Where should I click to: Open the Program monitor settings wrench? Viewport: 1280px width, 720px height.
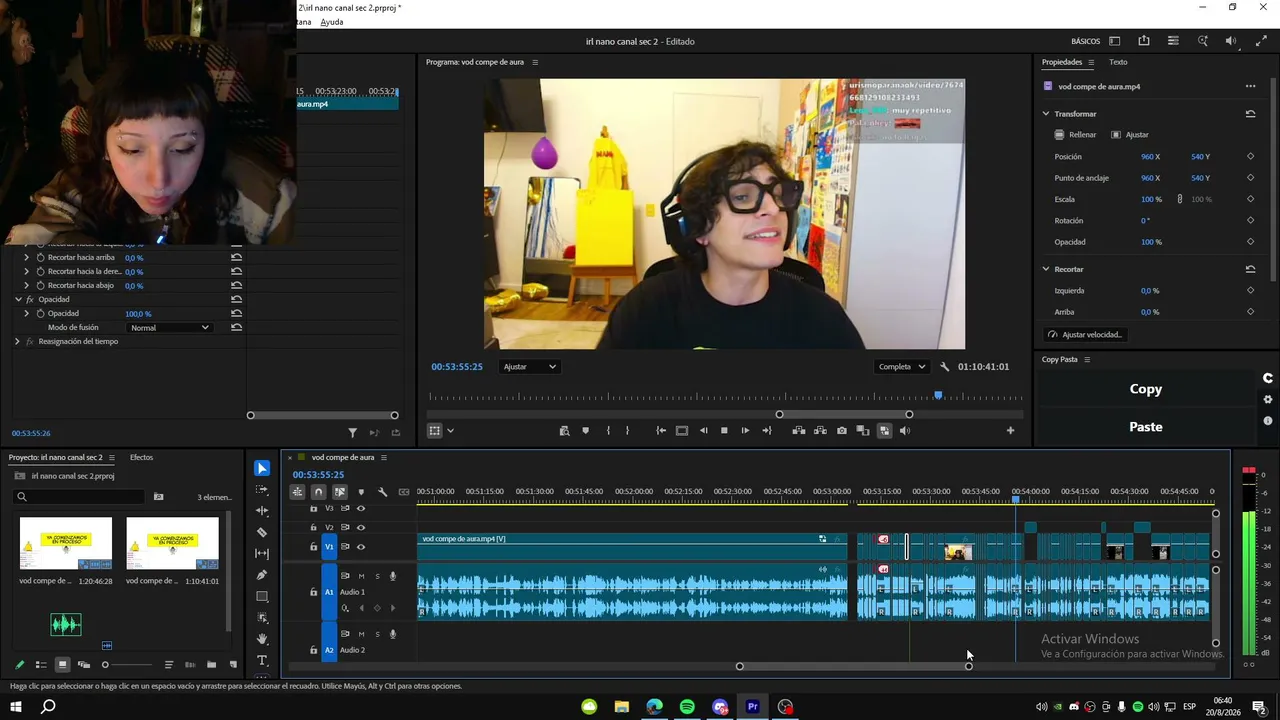click(944, 367)
